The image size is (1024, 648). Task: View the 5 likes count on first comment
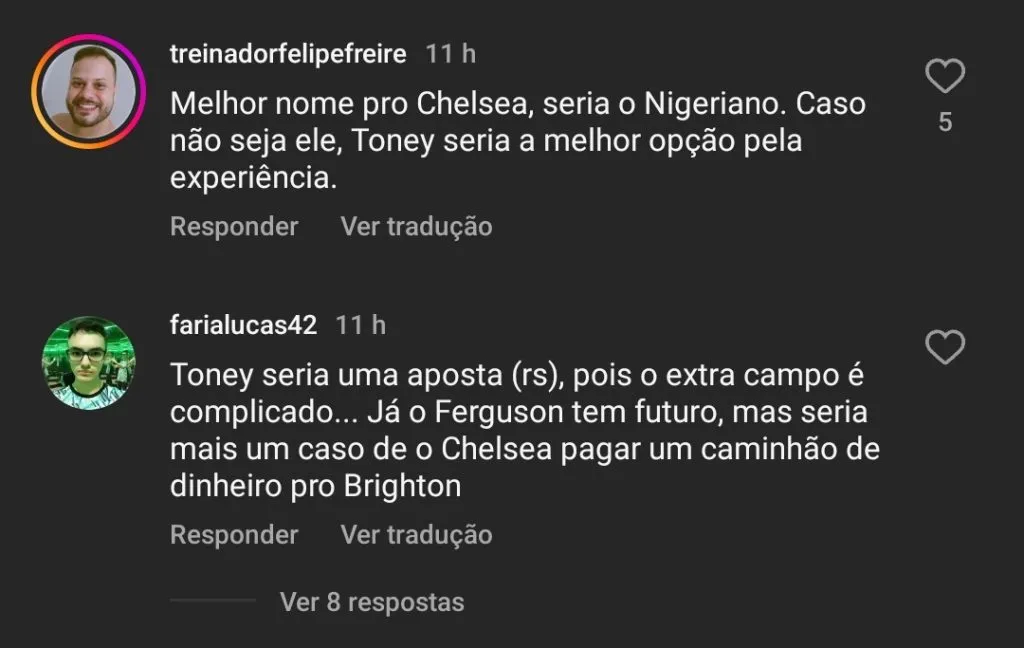[x=945, y=124]
